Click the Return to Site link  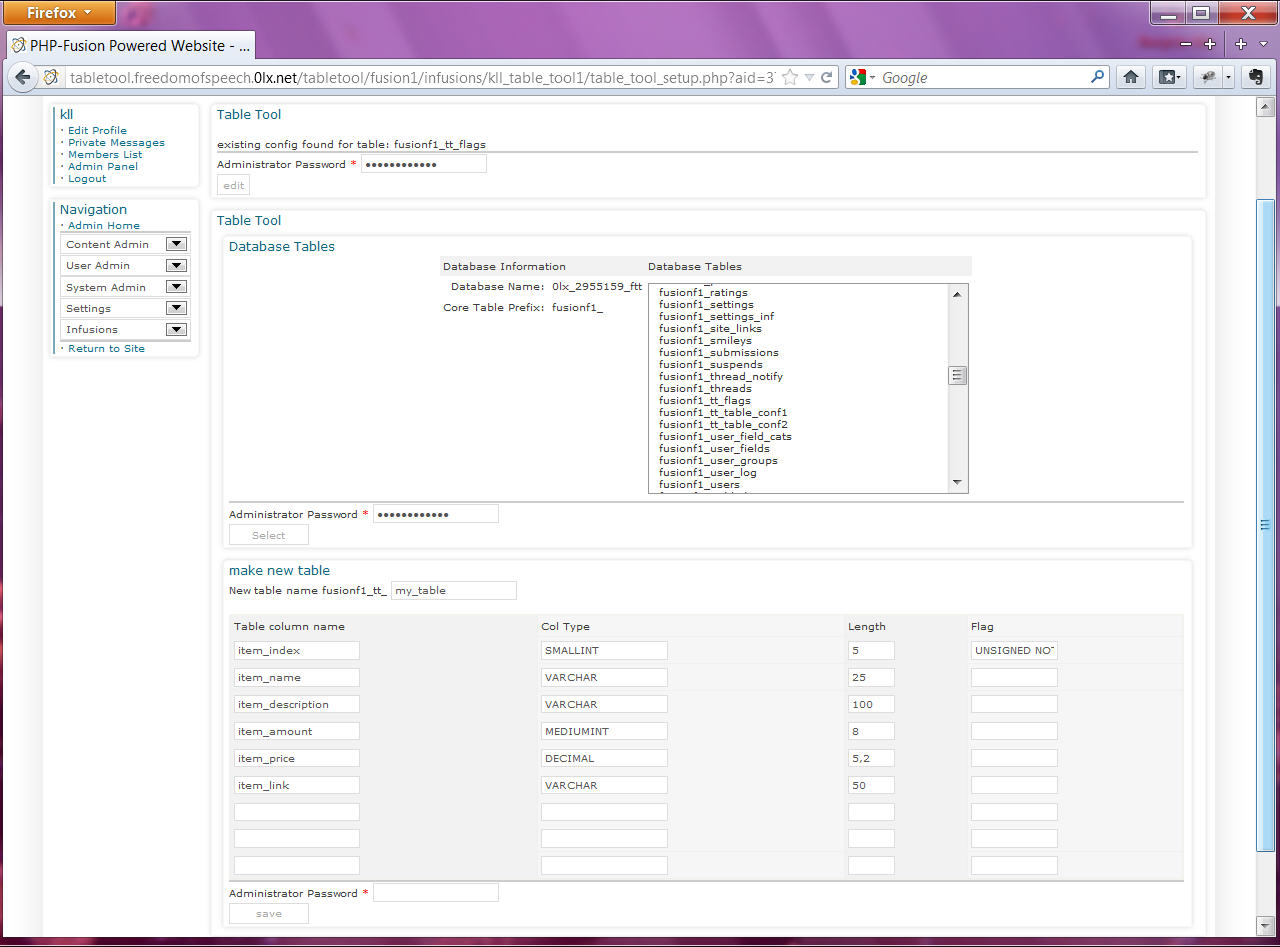point(106,349)
